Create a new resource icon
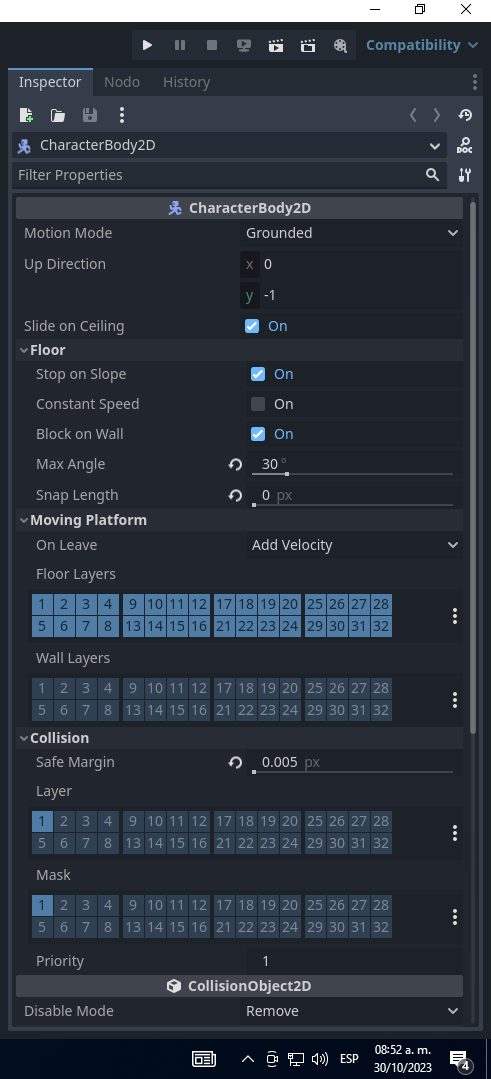This screenshot has height=1079, width=491. click(26, 115)
